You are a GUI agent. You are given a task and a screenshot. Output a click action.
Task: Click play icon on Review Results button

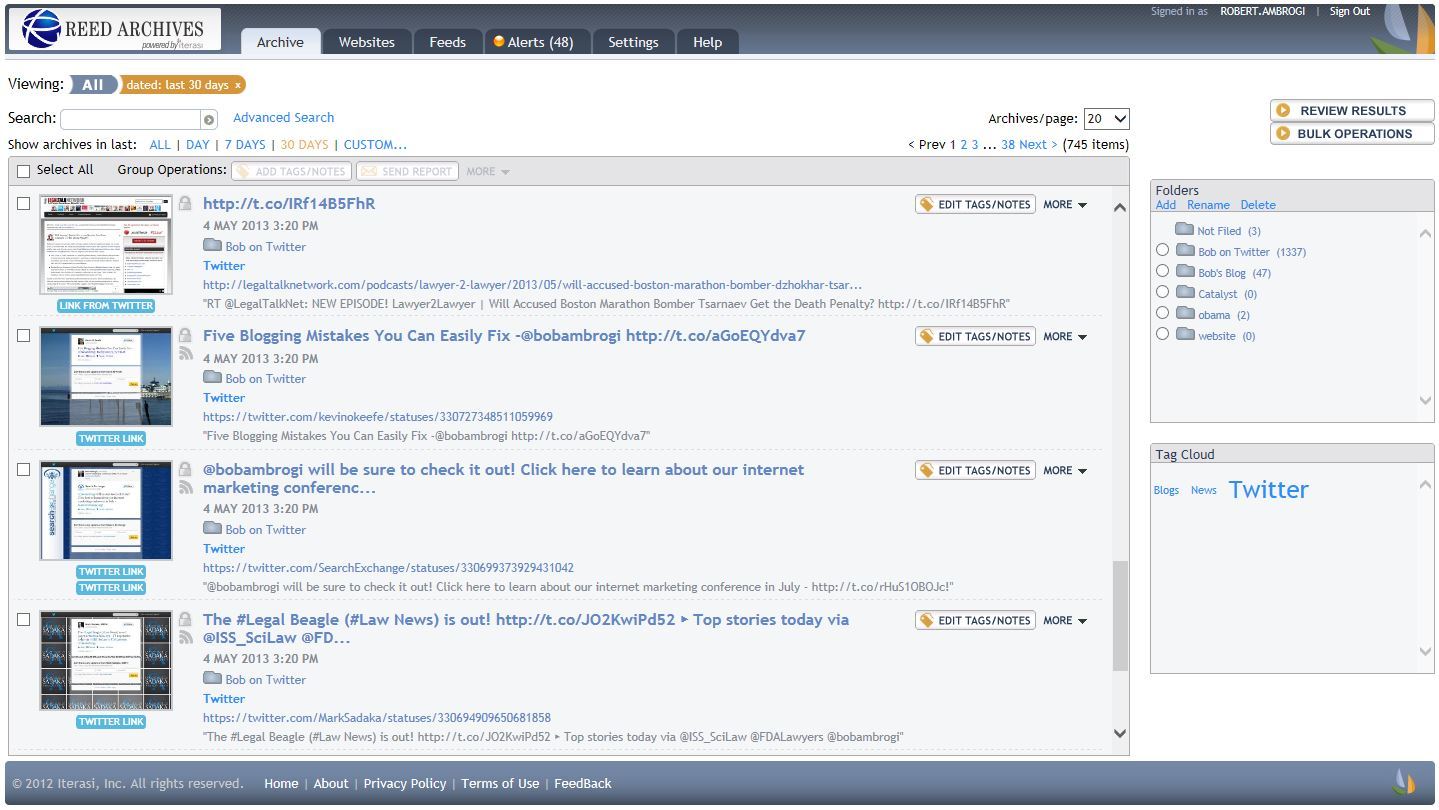(1283, 110)
